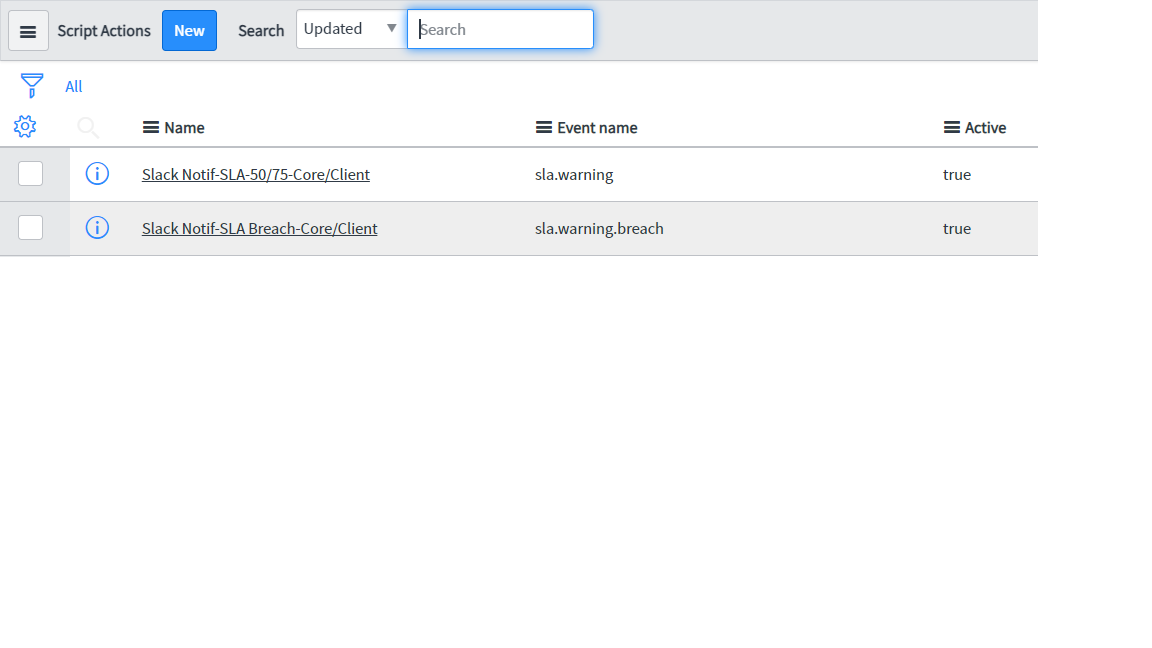Viewport: 1152px width, 648px height.
Task: Click the New button
Action: point(190,31)
